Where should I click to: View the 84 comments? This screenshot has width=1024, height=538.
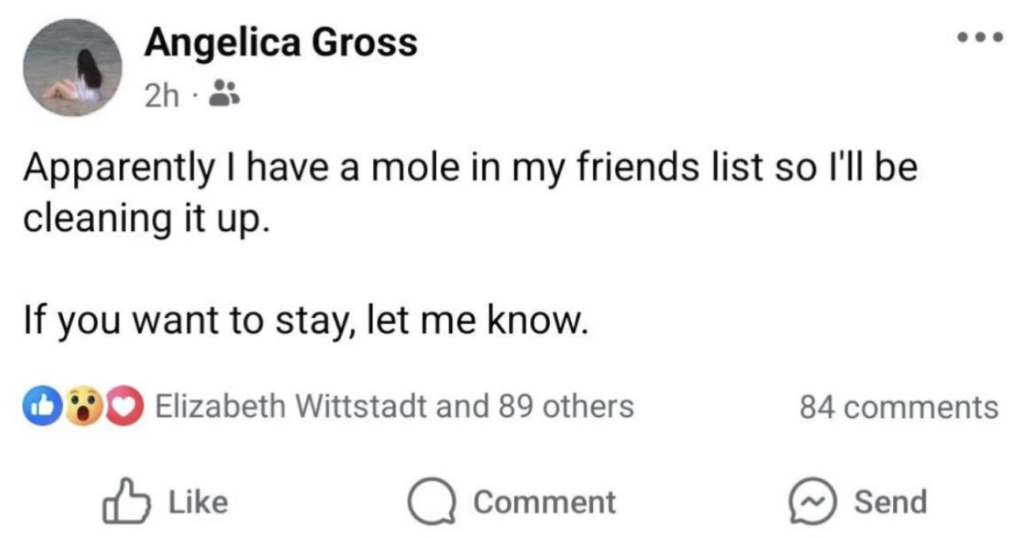[x=898, y=407]
